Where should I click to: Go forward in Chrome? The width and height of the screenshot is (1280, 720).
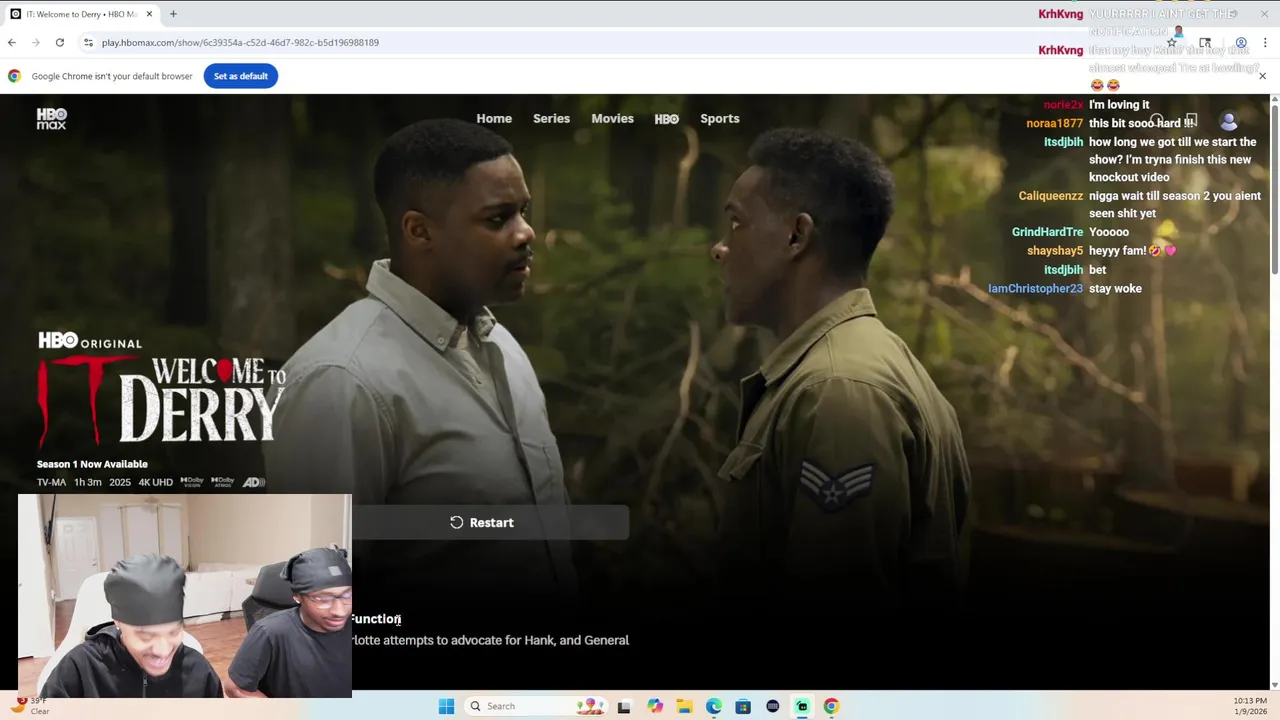36,42
